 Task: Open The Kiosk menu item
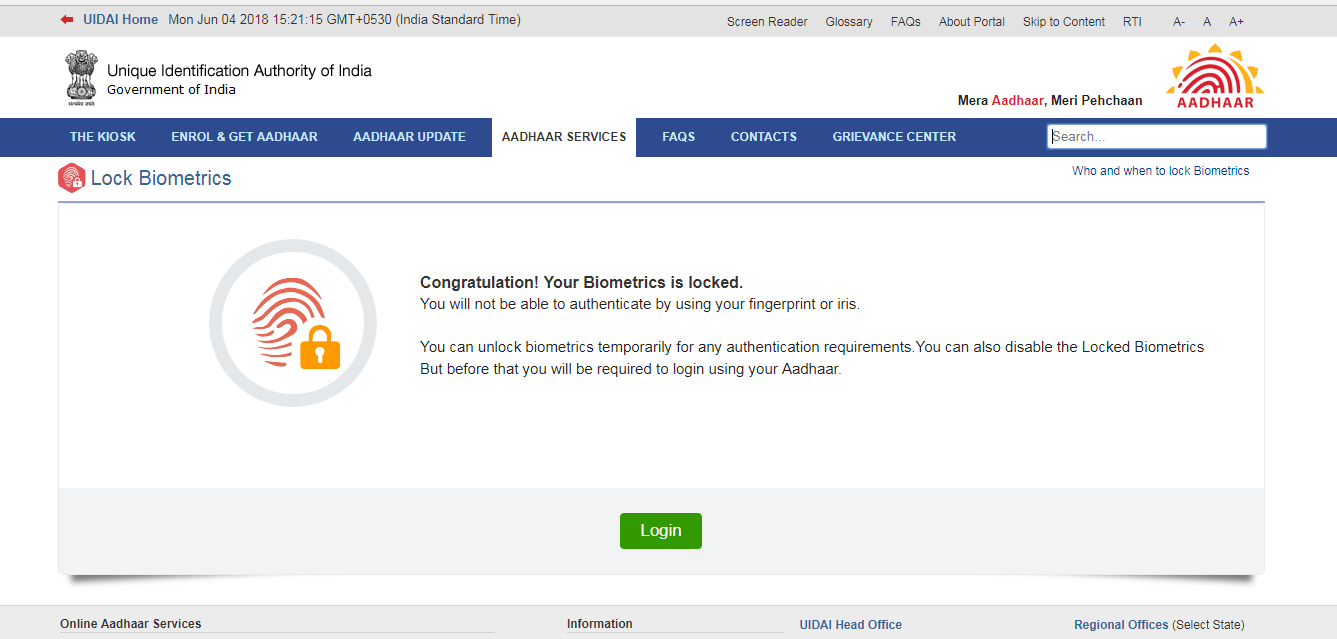click(103, 137)
